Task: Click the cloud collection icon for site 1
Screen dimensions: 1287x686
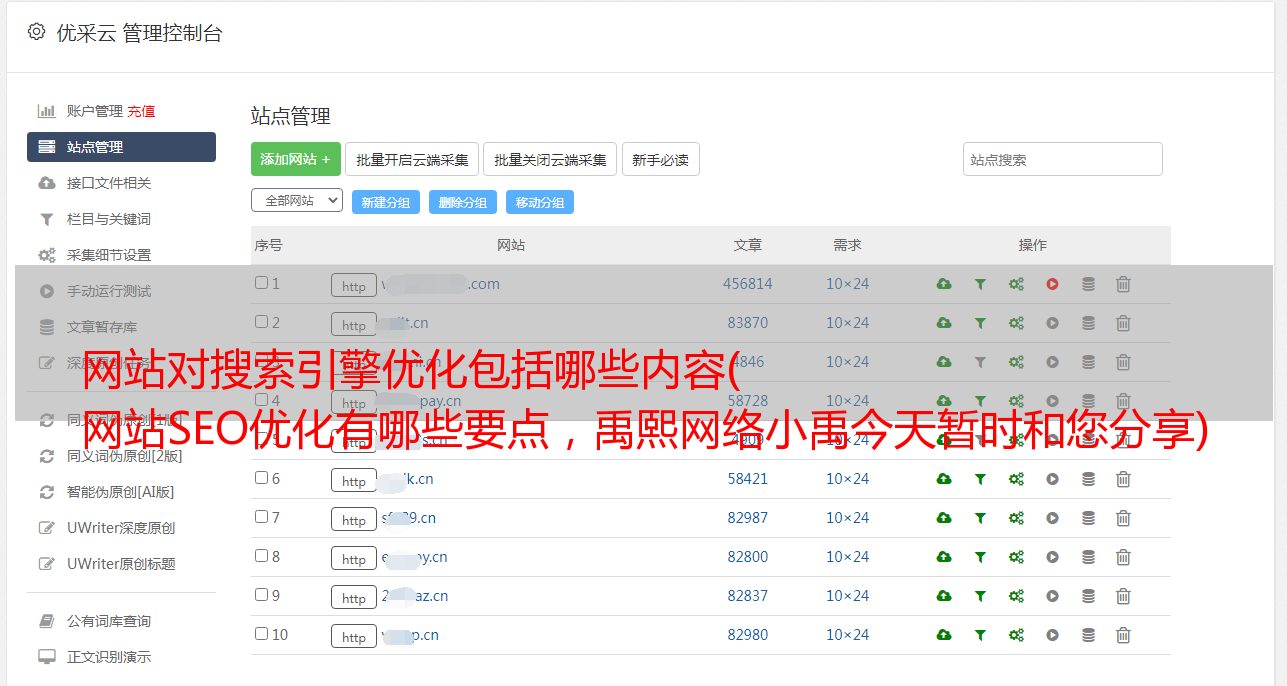Action: [x=944, y=284]
